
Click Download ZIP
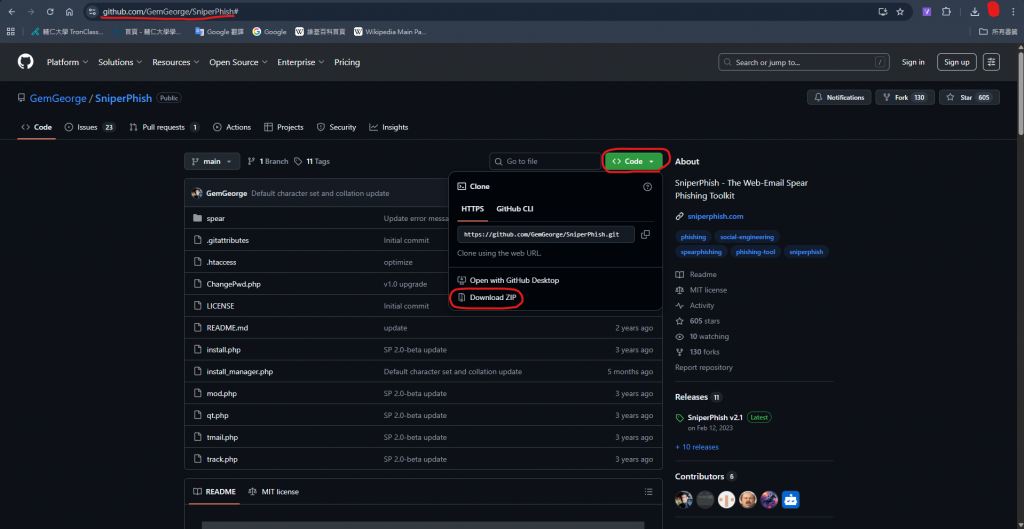coord(487,297)
